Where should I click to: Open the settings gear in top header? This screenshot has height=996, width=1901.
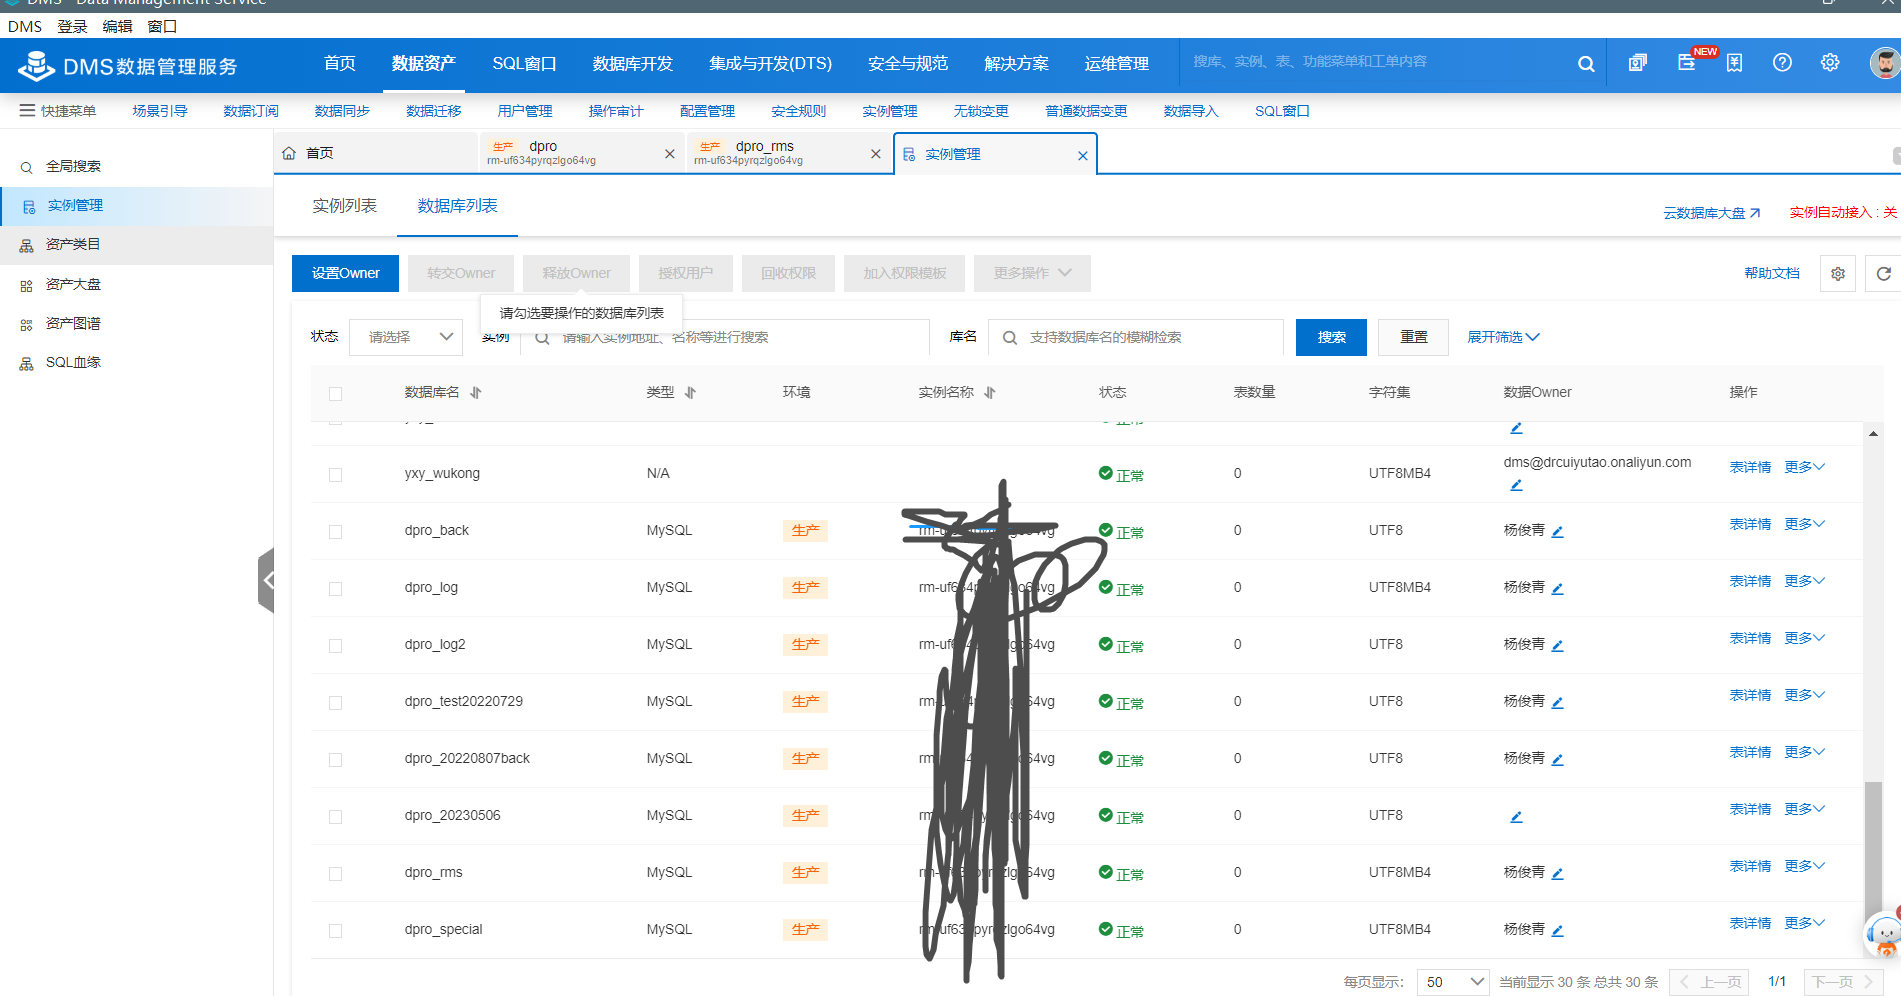pos(1830,63)
